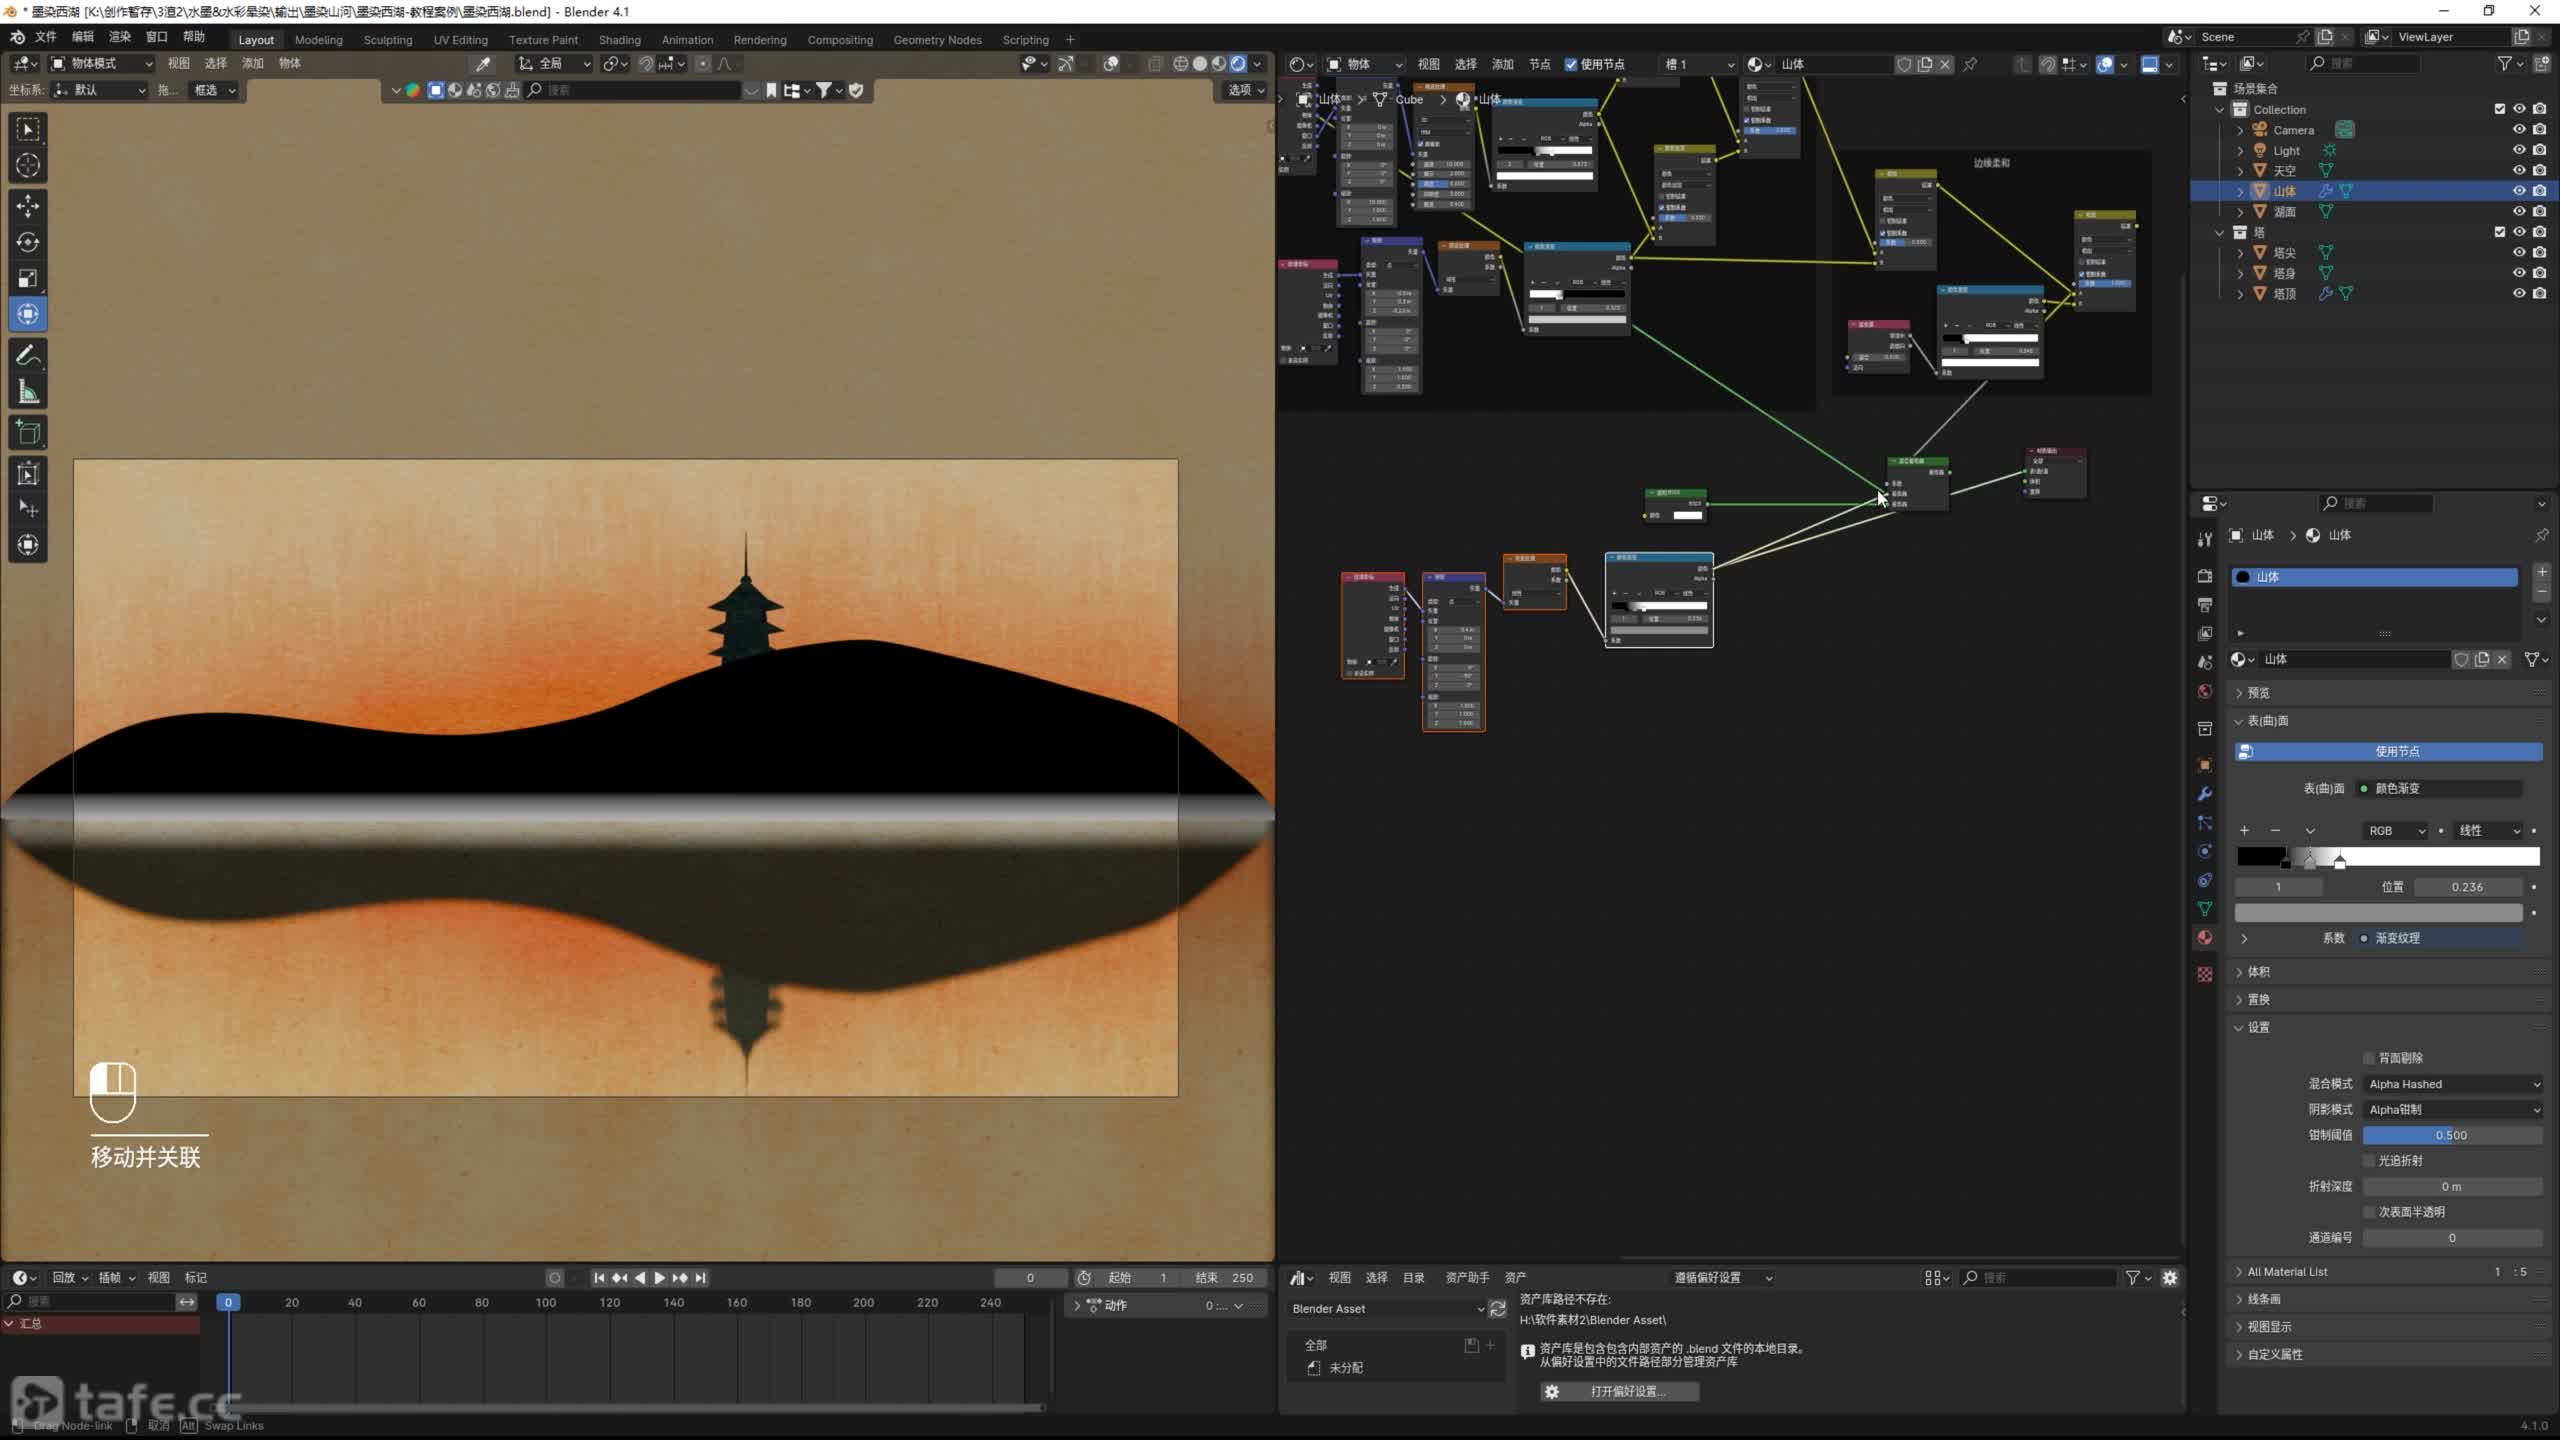
Task: Toggle the 使用节点 checkbox in node editor
Action: (1571, 64)
